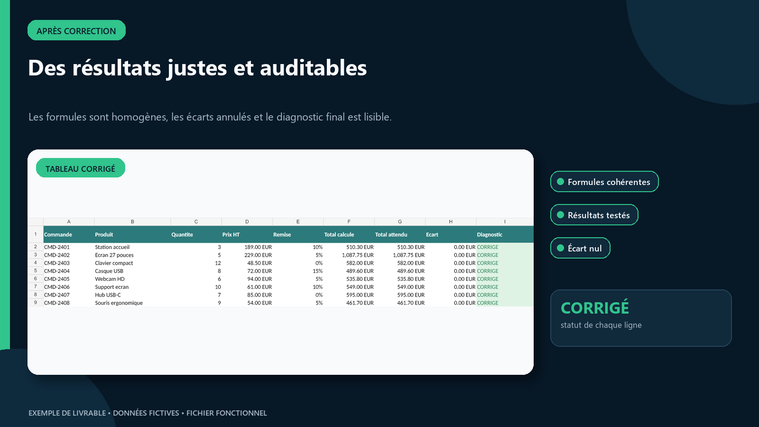This screenshot has height=427, width=759.
Task: Click the Total attendu header cell
Action: pyautogui.click(x=400, y=234)
